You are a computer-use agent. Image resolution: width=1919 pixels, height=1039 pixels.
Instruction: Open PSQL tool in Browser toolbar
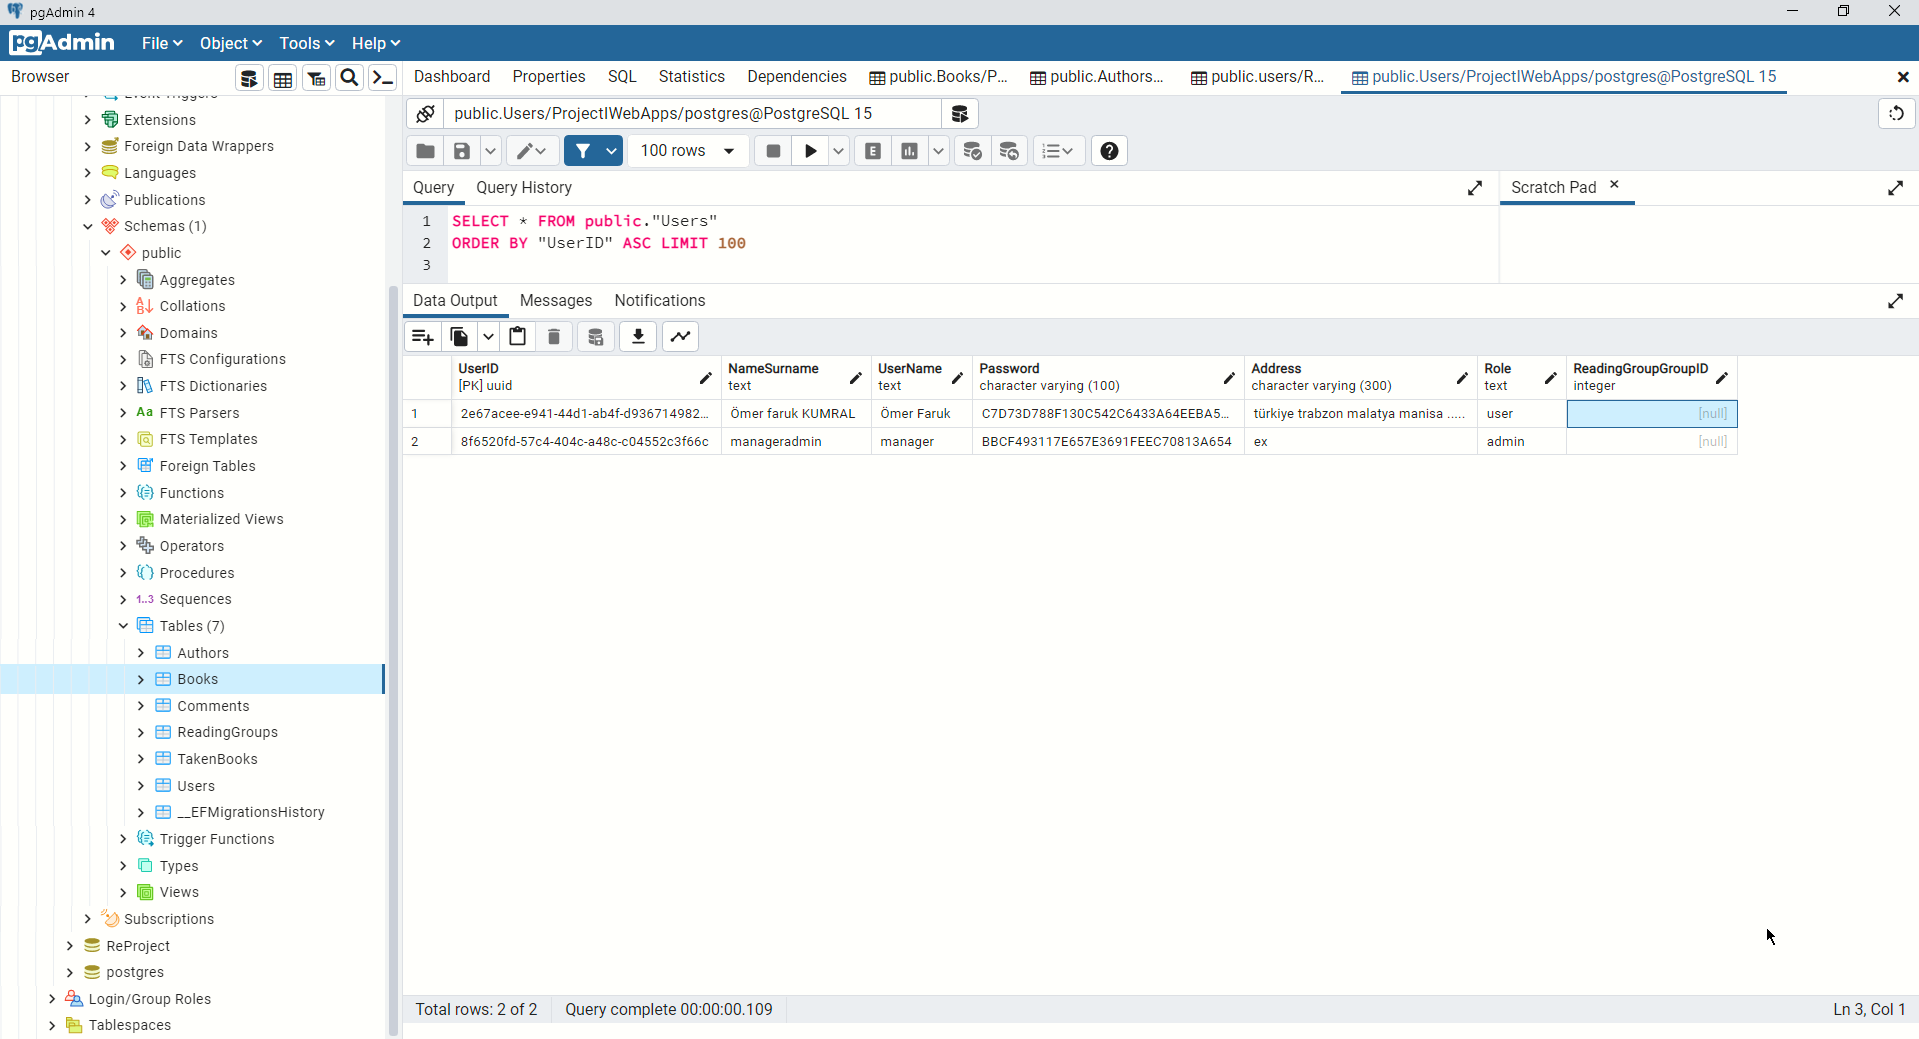point(383,78)
